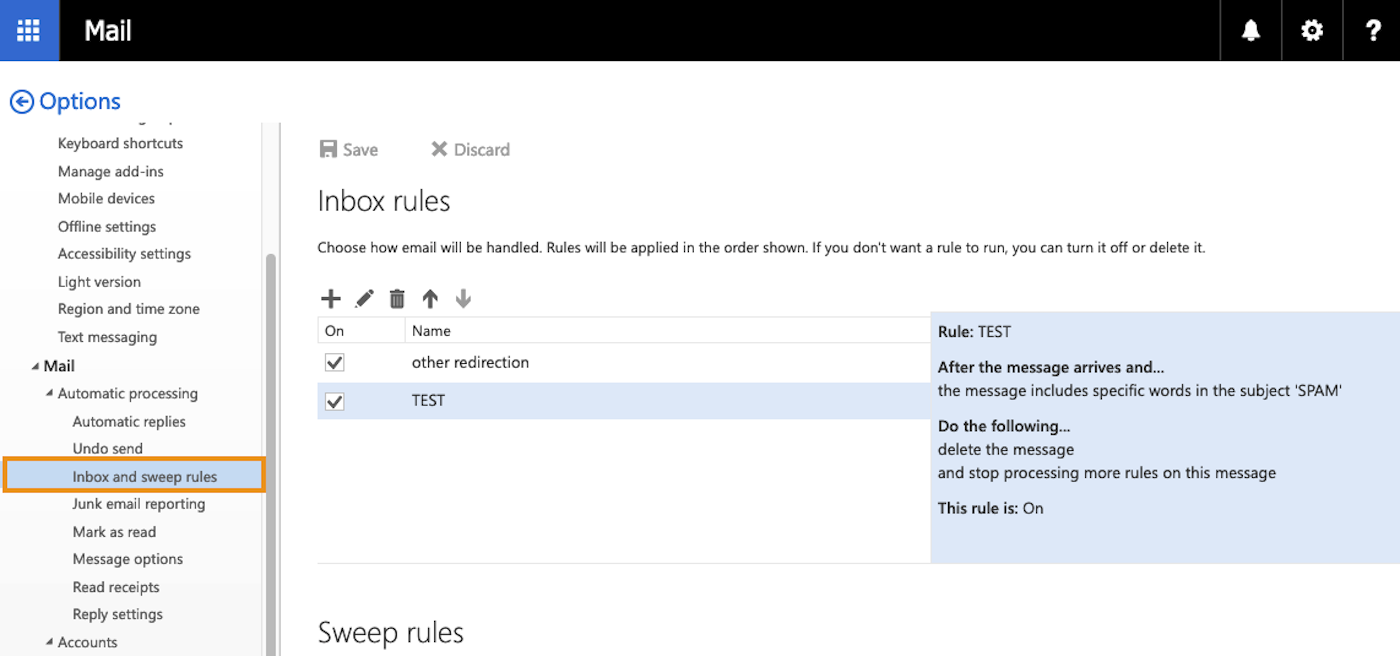Collapse the Automatic processing group
Screen dimensions: 1400x656
click(x=50, y=394)
